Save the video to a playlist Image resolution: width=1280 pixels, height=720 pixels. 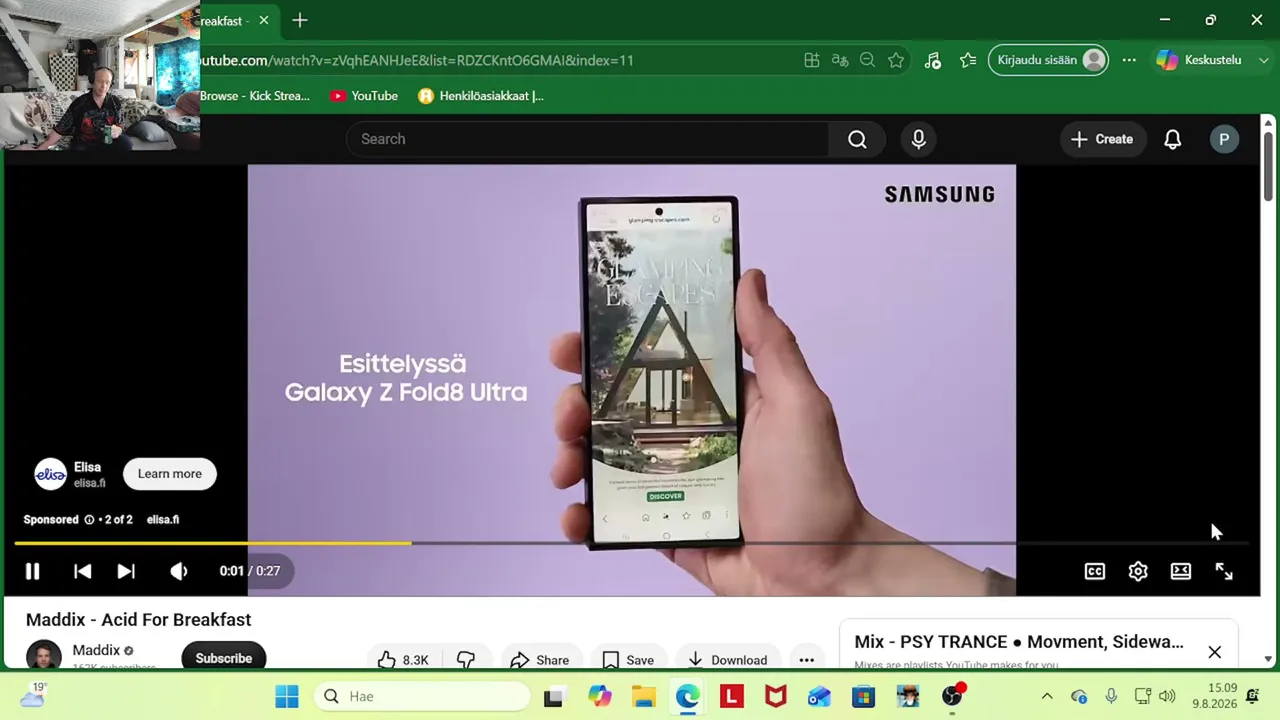coord(628,659)
